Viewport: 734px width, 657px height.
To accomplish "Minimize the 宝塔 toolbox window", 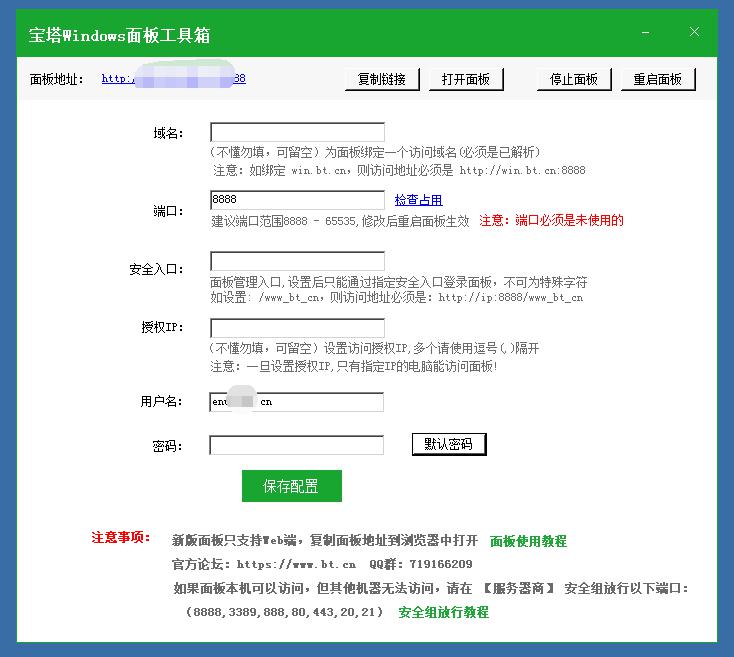I will (x=651, y=33).
